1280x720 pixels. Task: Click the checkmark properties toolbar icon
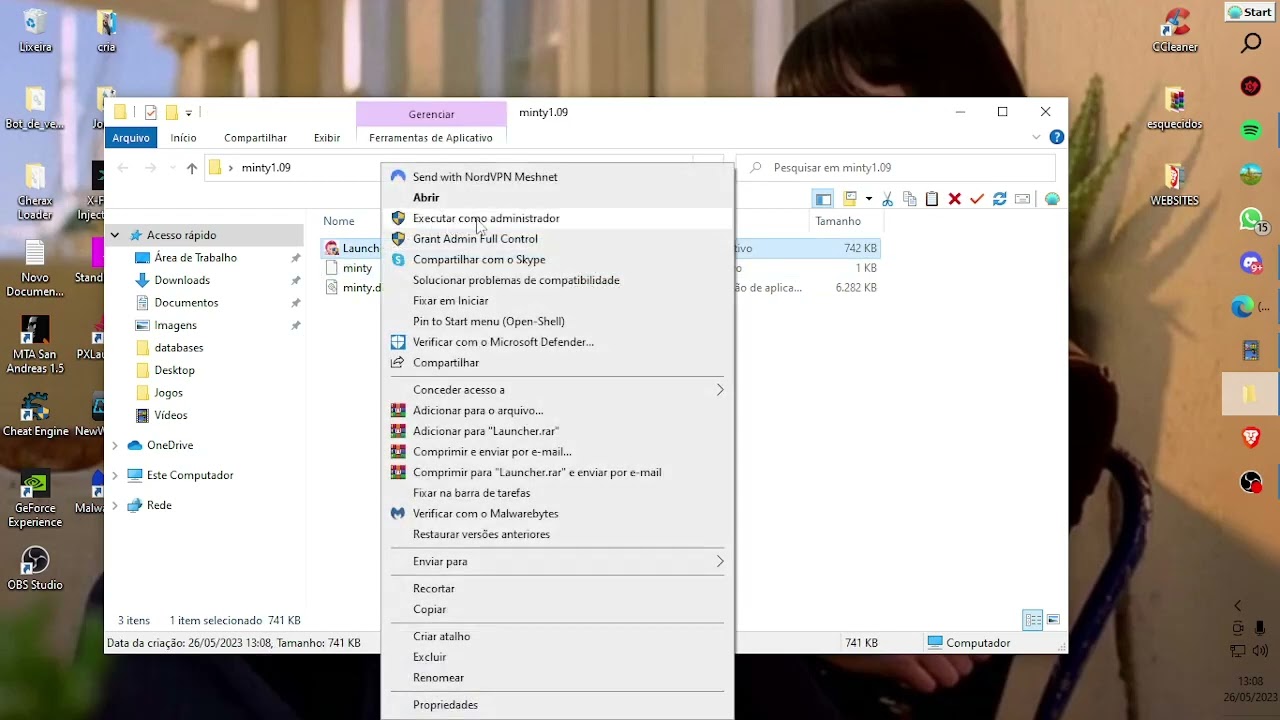pyautogui.click(x=977, y=199)
